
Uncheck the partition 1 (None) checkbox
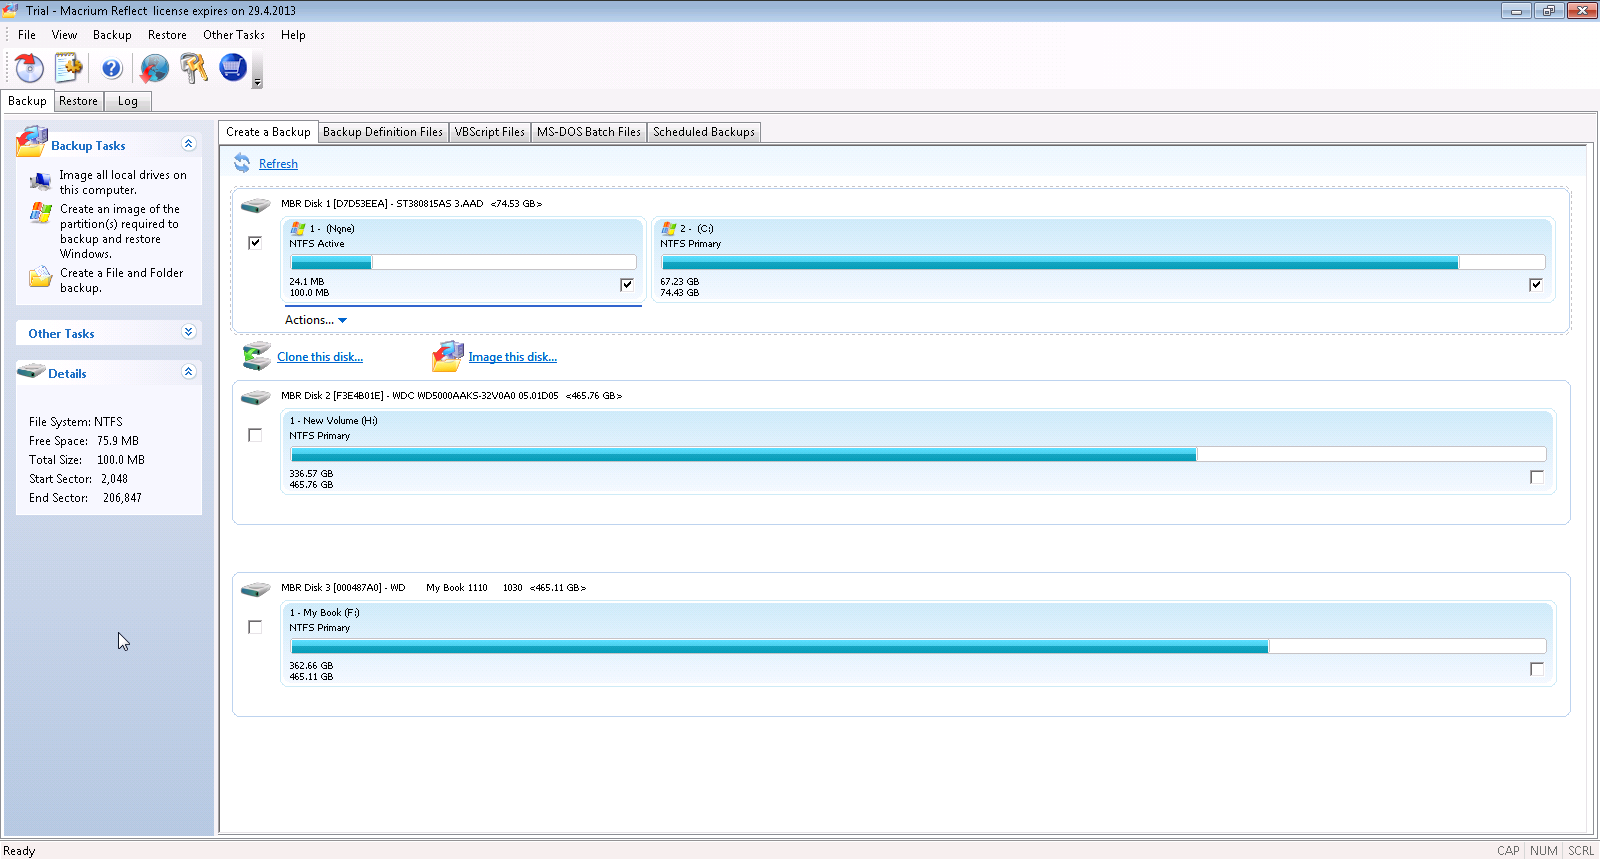(x=627, y=285)
